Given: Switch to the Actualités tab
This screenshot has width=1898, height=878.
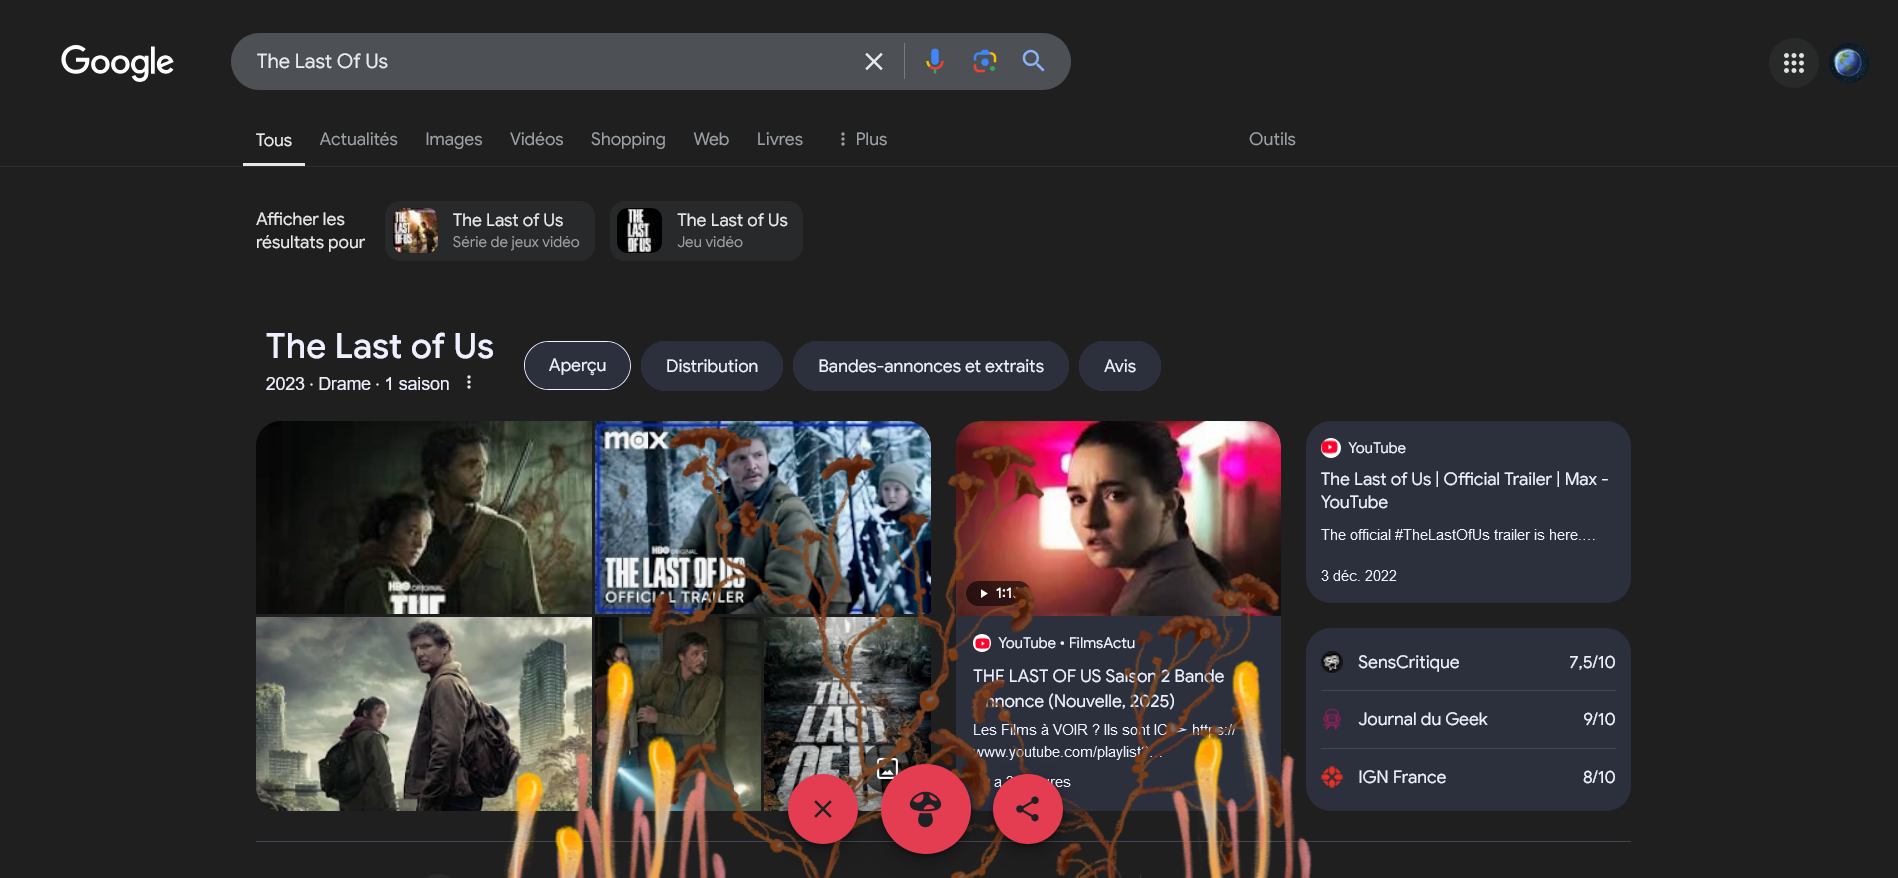Looking at the screenshot, I should [x=358, y=139].
